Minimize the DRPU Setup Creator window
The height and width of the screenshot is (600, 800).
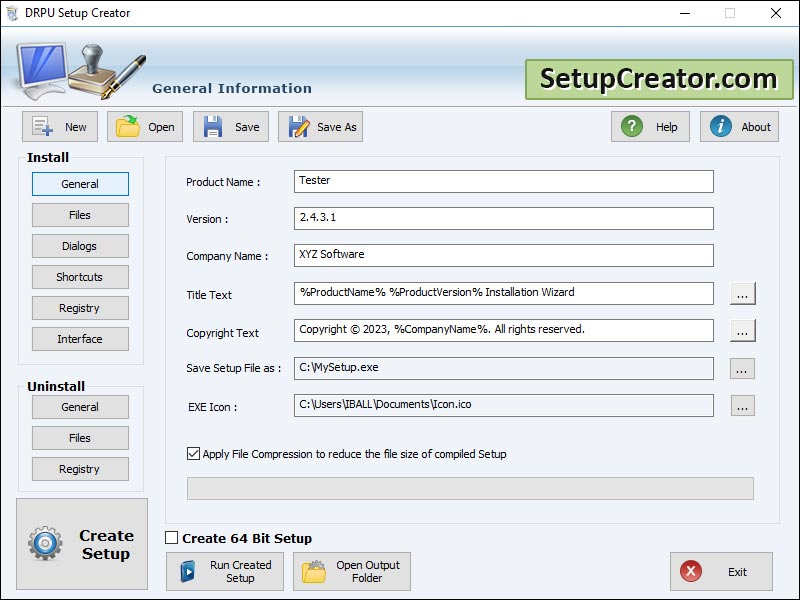685,13
